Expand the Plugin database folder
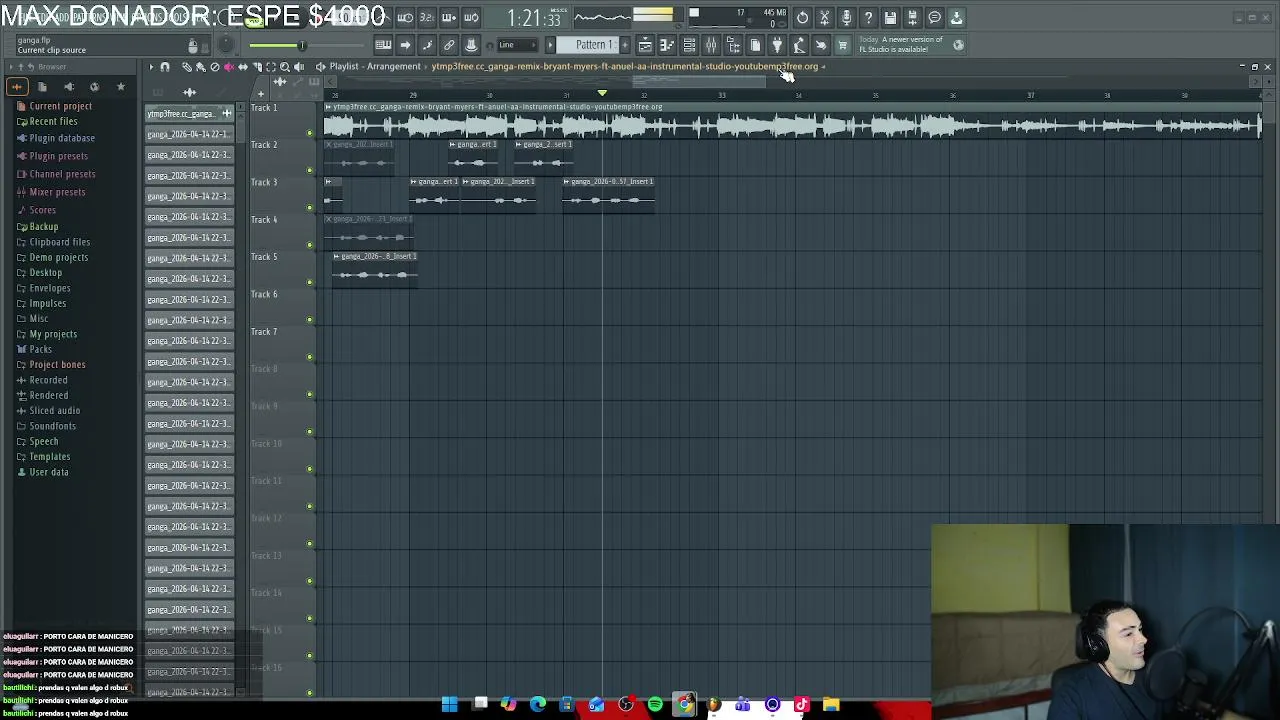 (62, 138)
